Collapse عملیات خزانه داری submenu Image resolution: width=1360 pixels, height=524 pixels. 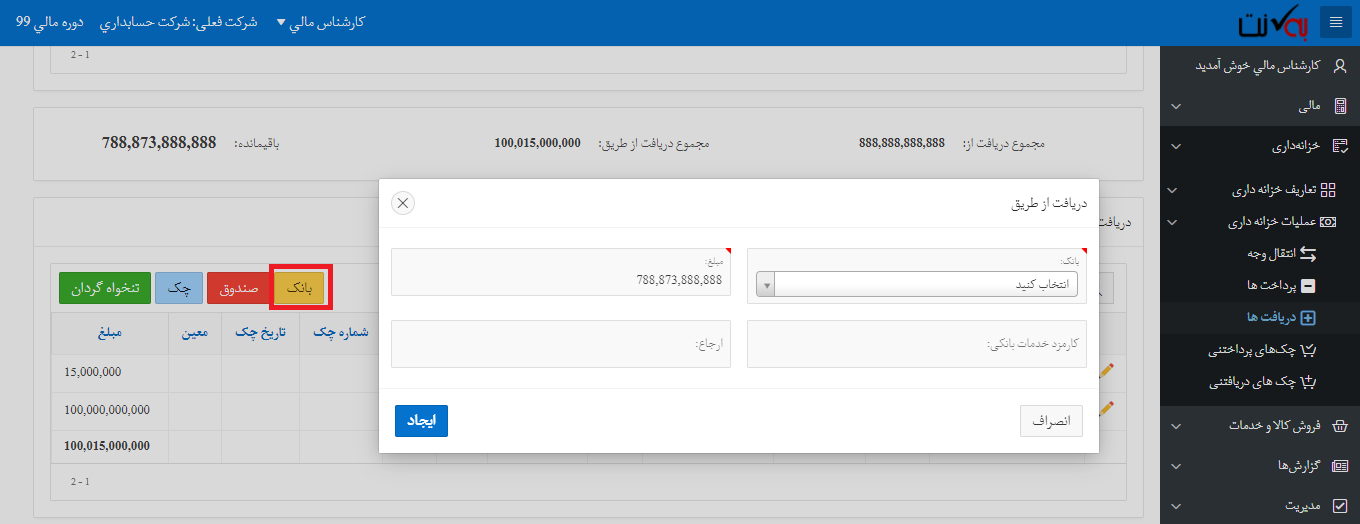coord(1174,222)
